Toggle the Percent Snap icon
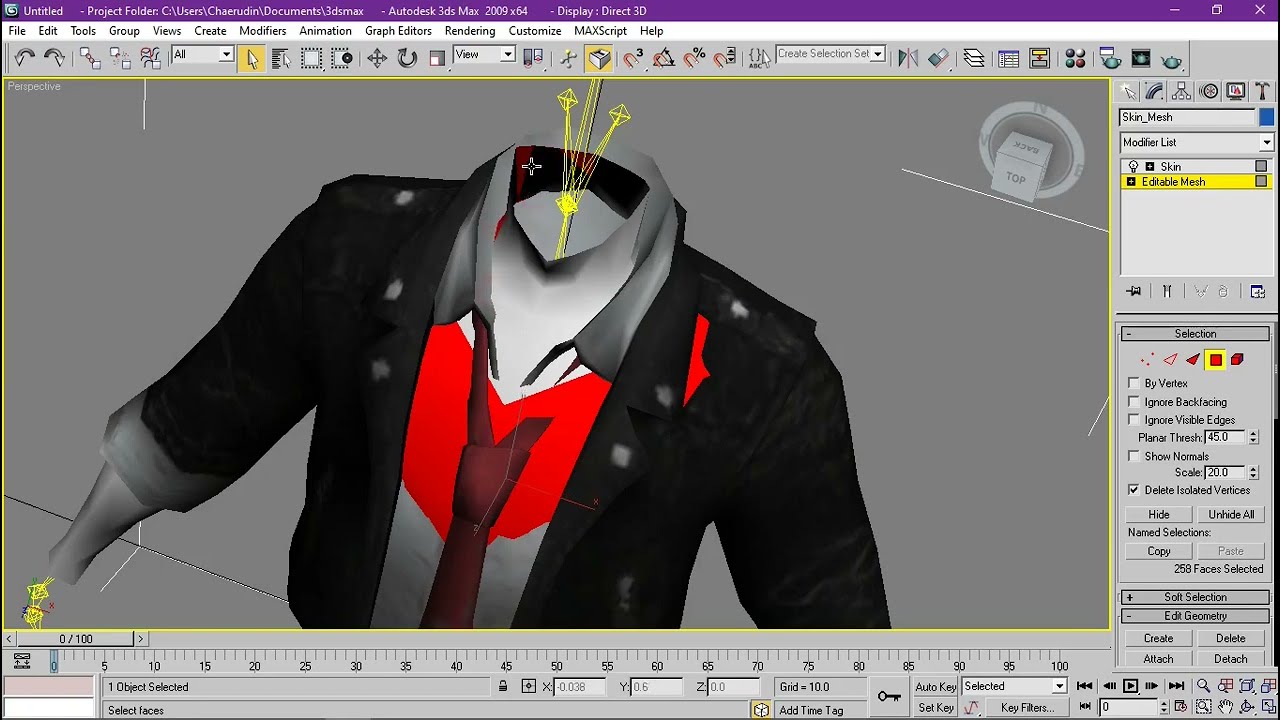Image resolution: width=1280 pixels, height=720 pixels. tap(695, 58)
